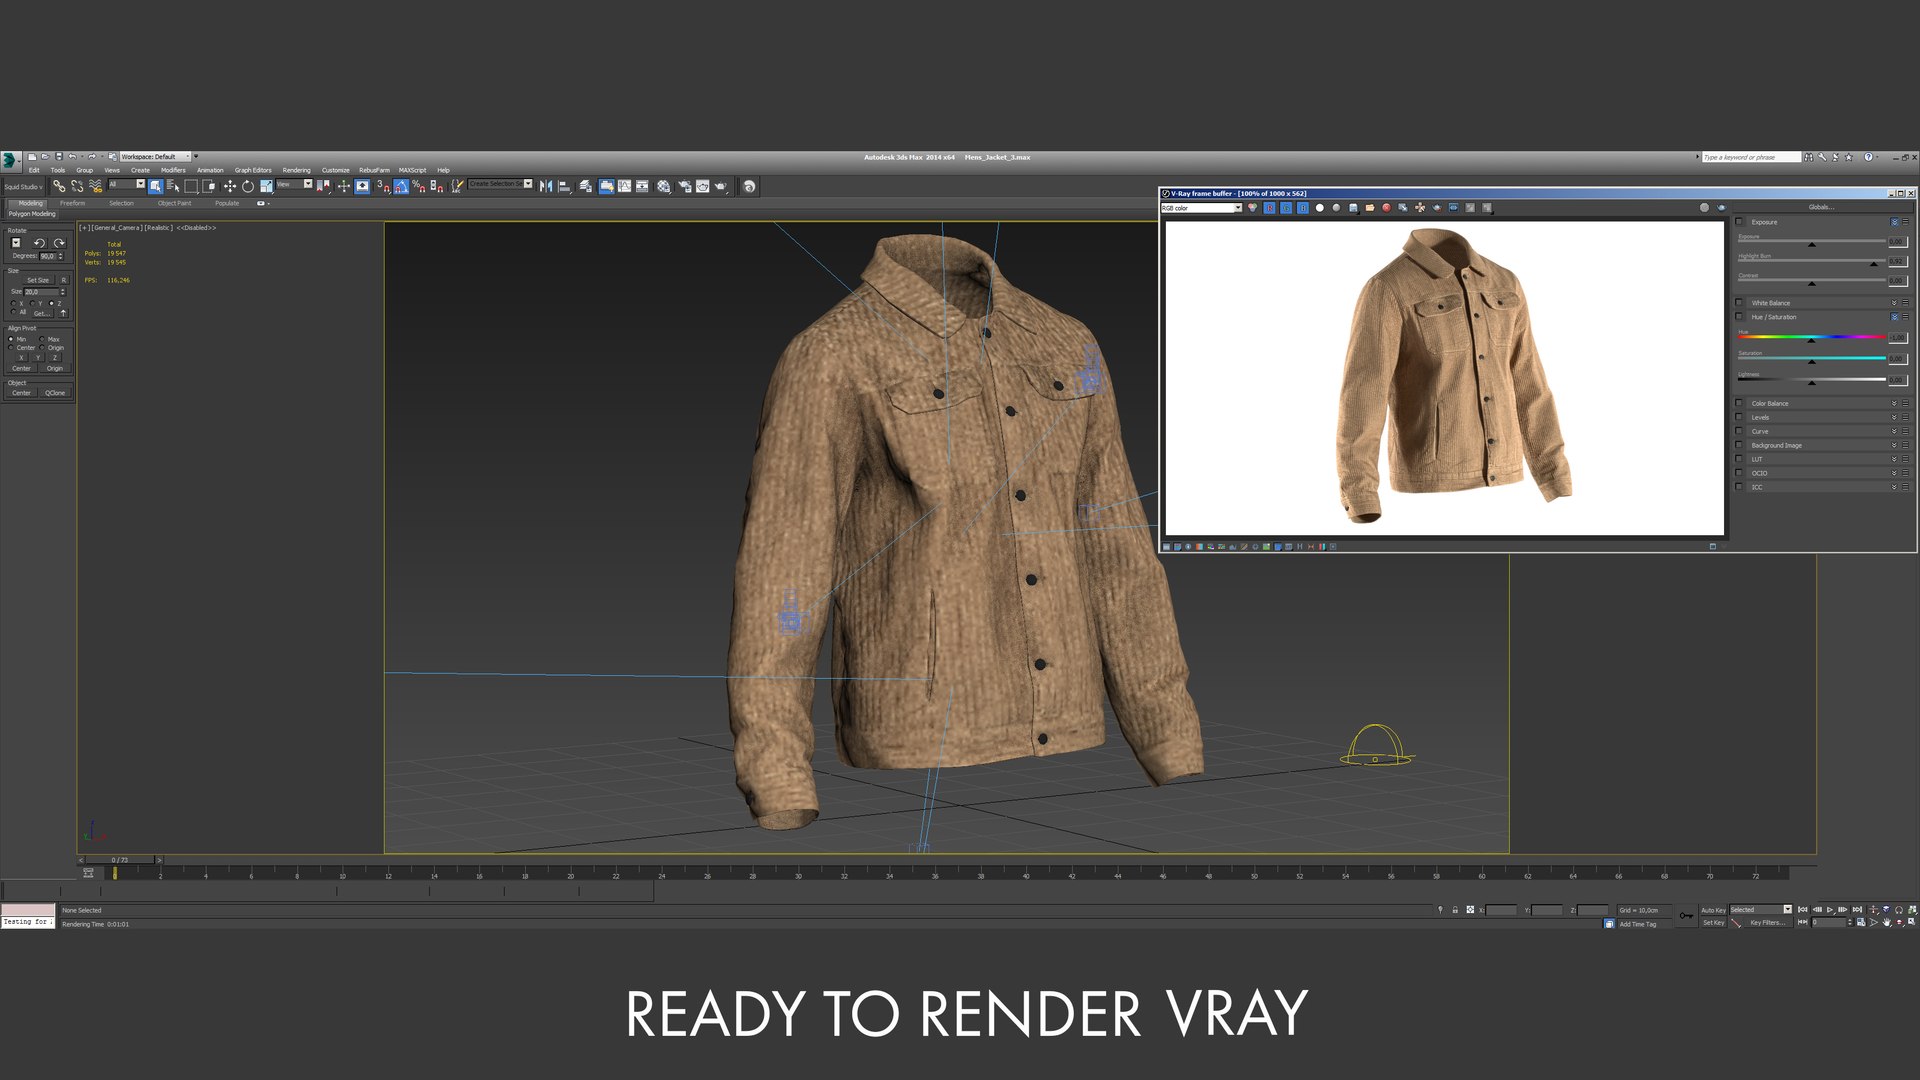Expand the LUT rollout chevron
Screen dimensions: 1920x1080
pyautogui.click(x=1894, y=460)
